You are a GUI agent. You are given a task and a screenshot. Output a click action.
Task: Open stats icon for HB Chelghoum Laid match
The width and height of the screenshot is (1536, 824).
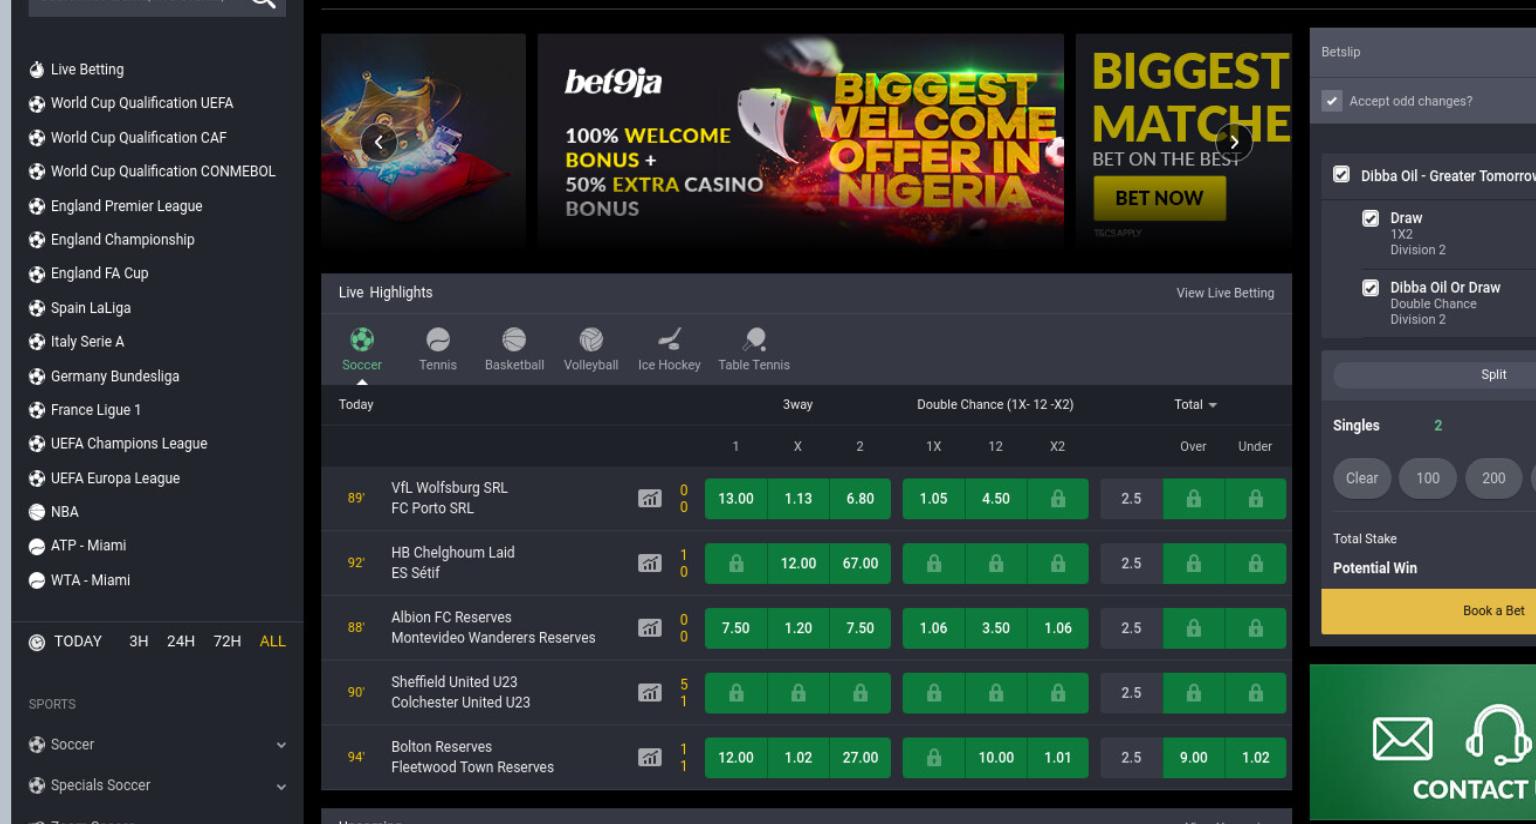650,563
